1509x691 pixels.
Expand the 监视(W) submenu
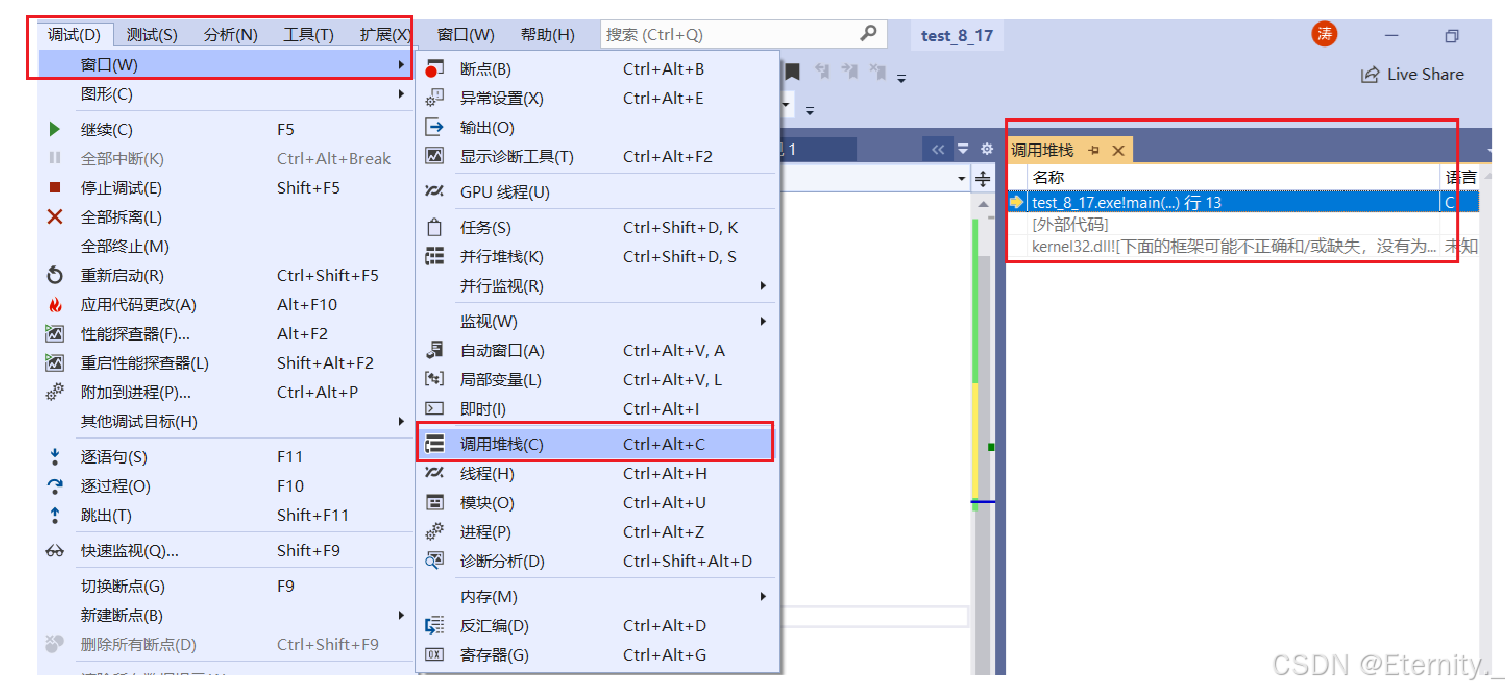coord(597,321)
